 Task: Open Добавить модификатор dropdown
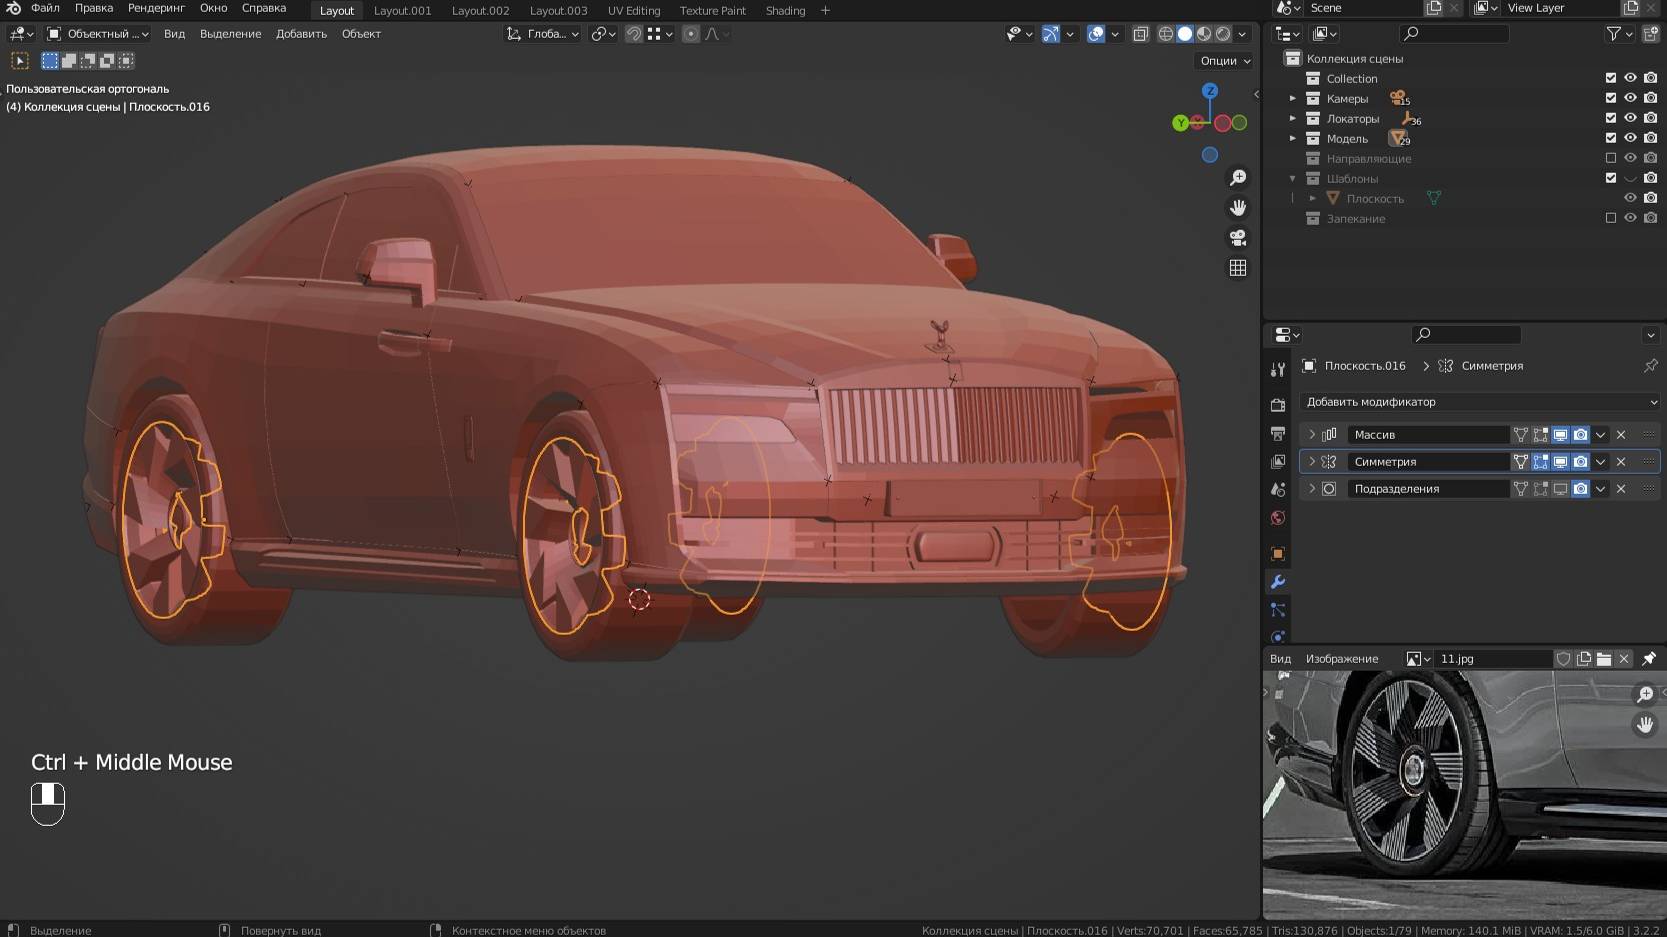coord(1479,402)
